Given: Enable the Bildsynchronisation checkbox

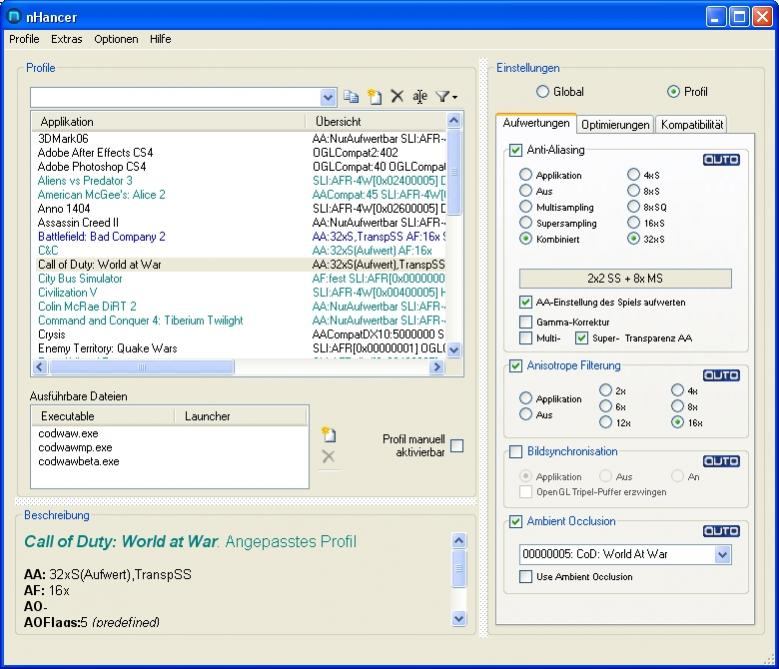Looking at the screenshot, I should tap(516, 451).
